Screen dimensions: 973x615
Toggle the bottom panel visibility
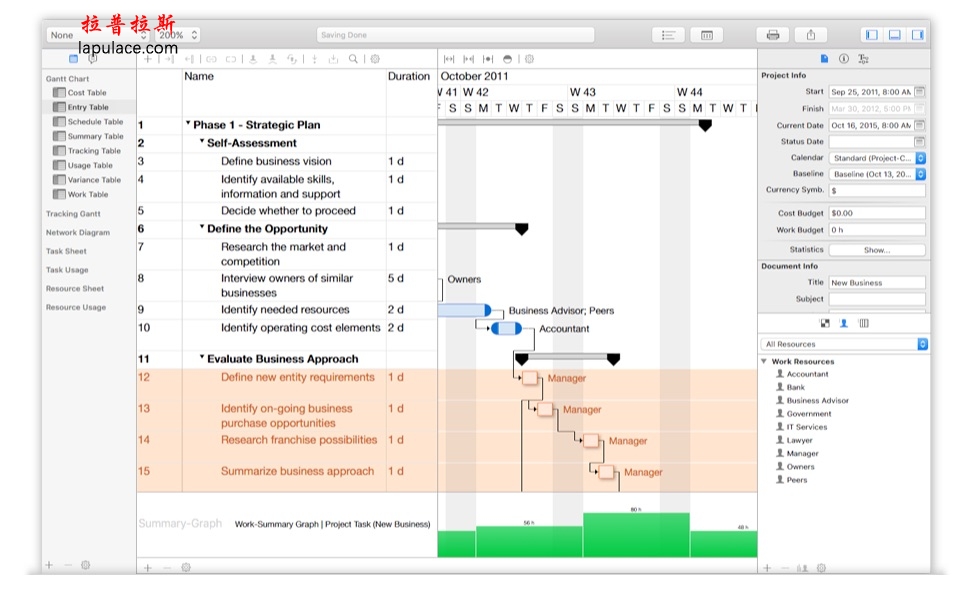[x=895, y=35]
